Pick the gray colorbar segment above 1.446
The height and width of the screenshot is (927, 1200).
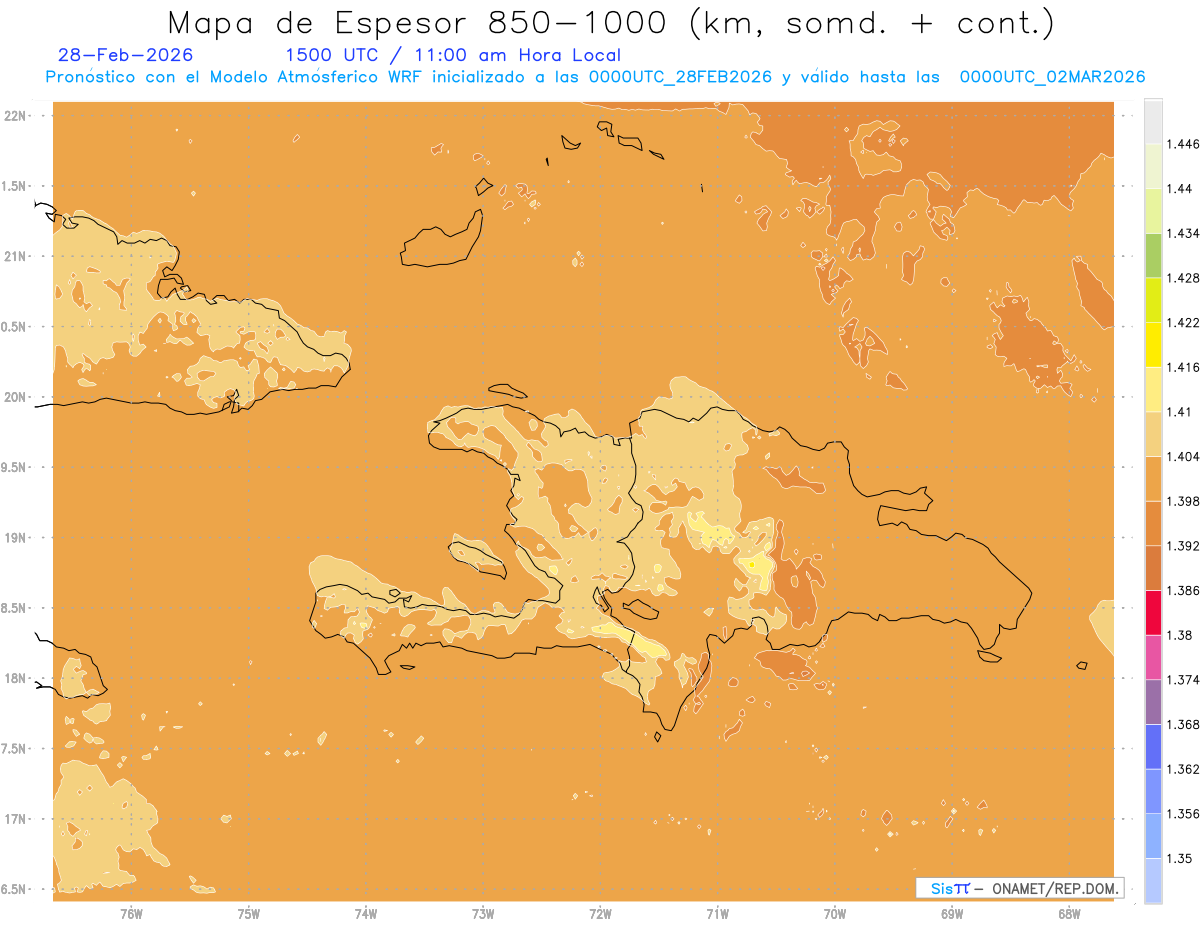click(1153, 121)
